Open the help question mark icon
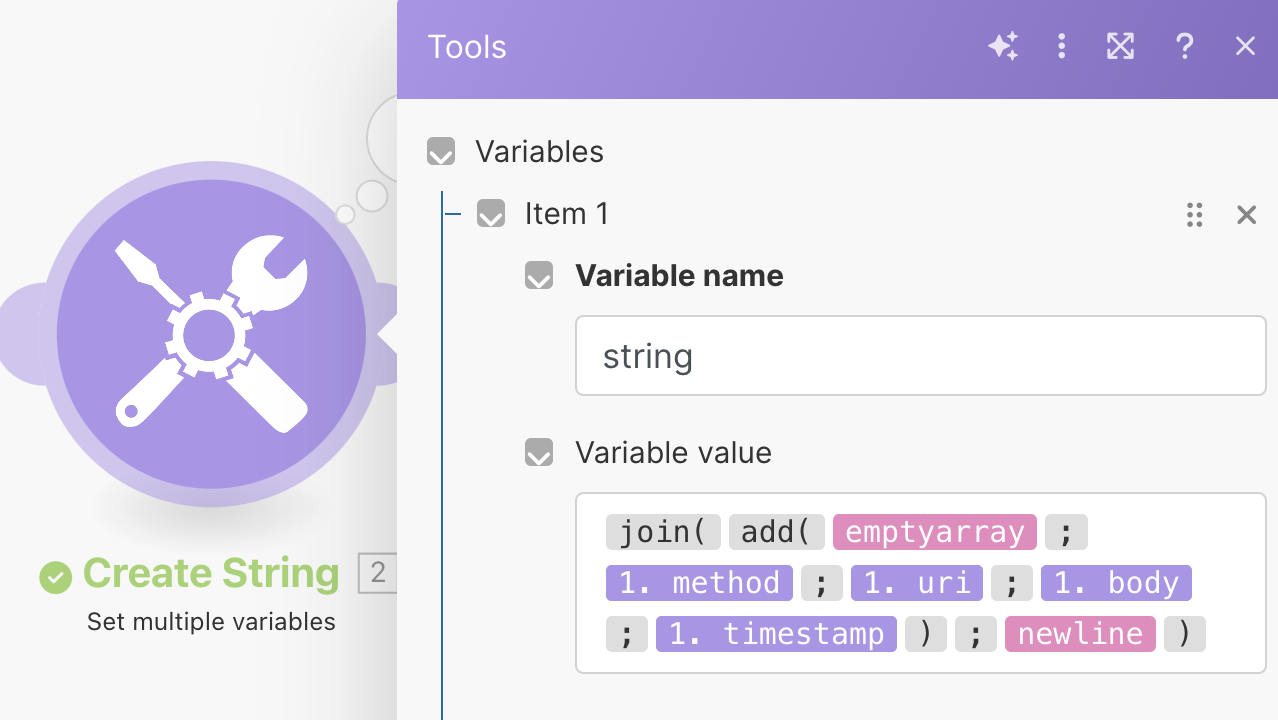Viewport: 1278px width, 720px height. pyautogui.click(x=1184, y=46)
